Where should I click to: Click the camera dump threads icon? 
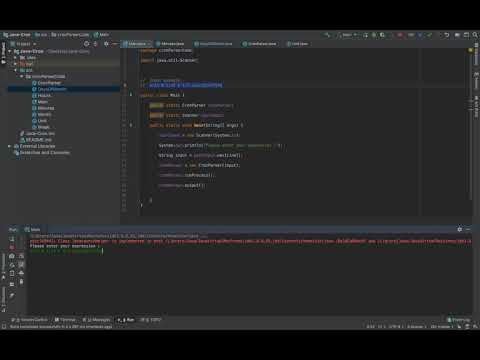point(12,256)
